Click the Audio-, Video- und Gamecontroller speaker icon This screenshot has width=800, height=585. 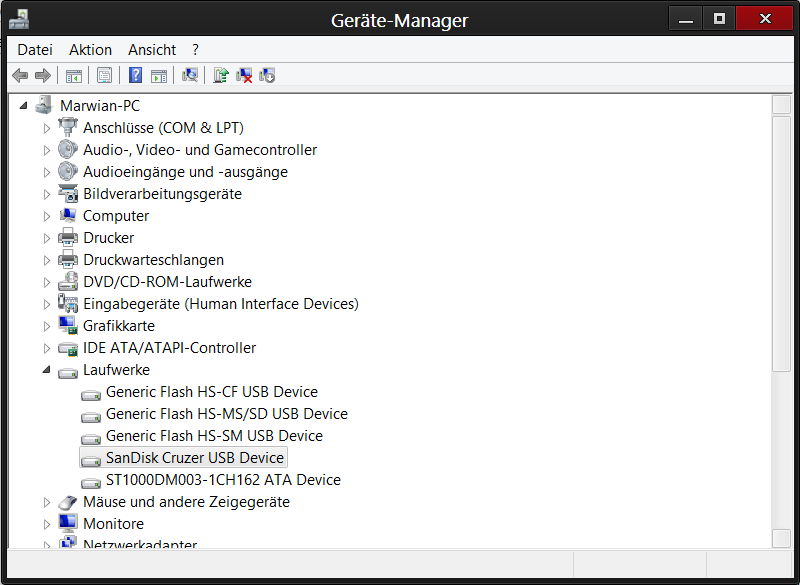(x=68, y=149)
